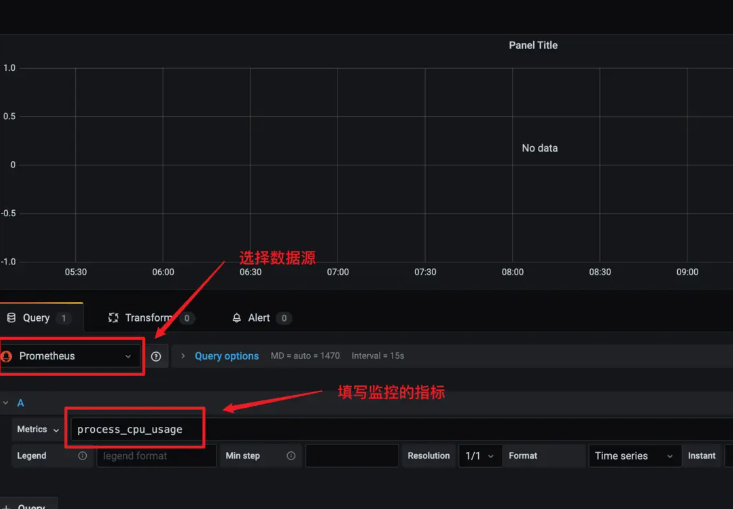Image resolution: width=733 pixels, height=509 pixels.
Task: Click the Query tab count badge 1
Action: (x=64, y=318)
